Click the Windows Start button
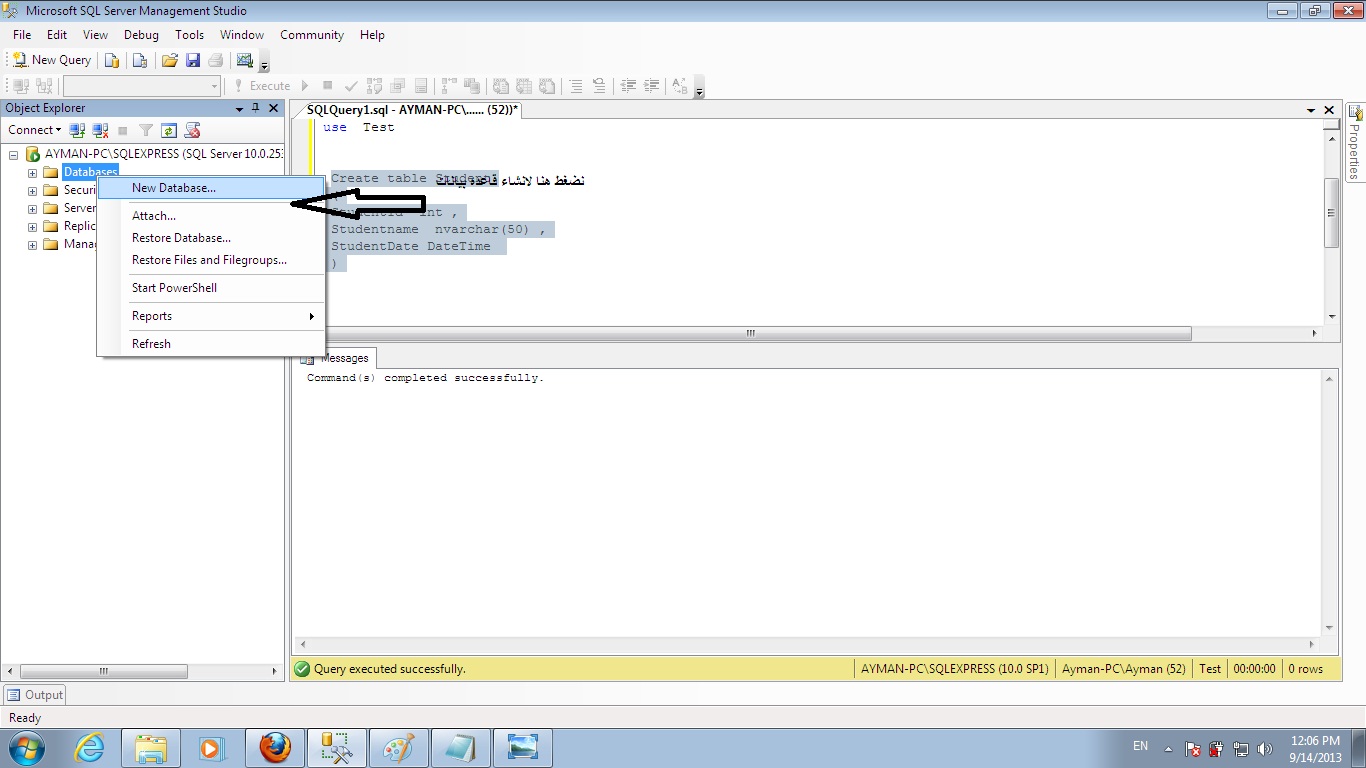 [x=26, y=748]
